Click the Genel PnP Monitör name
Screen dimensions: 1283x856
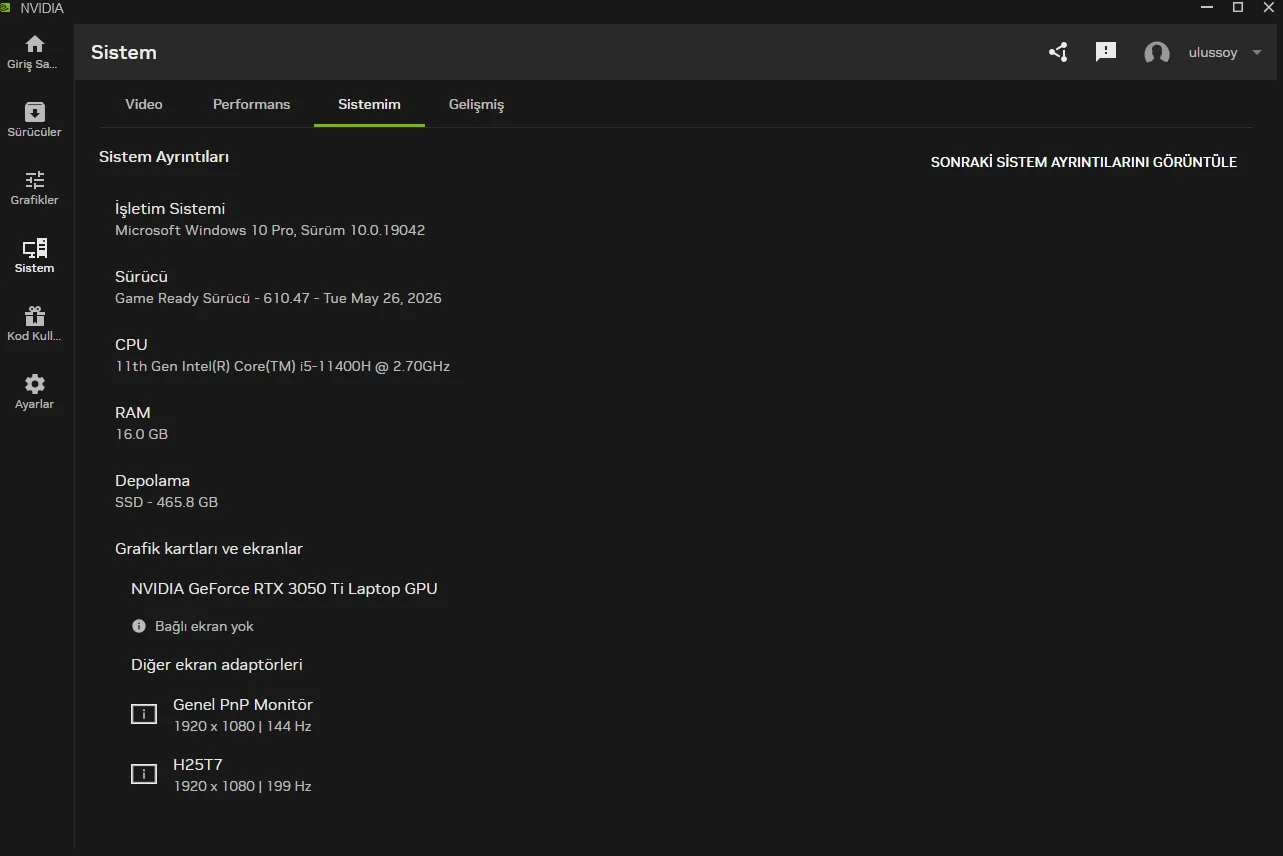pos(243,704)
